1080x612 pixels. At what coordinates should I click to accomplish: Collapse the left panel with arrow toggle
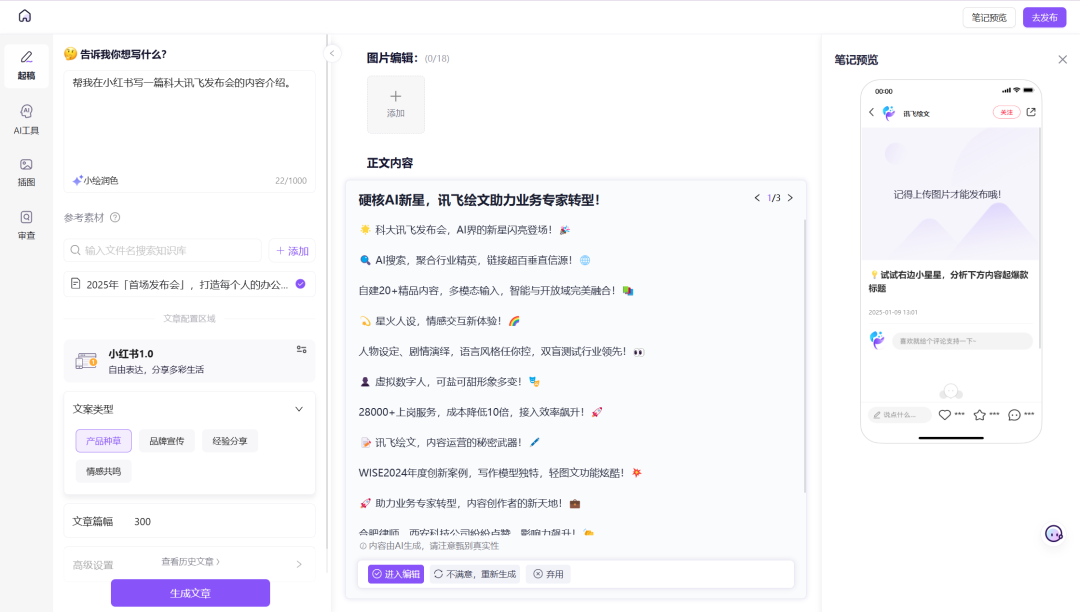[332, 53]
